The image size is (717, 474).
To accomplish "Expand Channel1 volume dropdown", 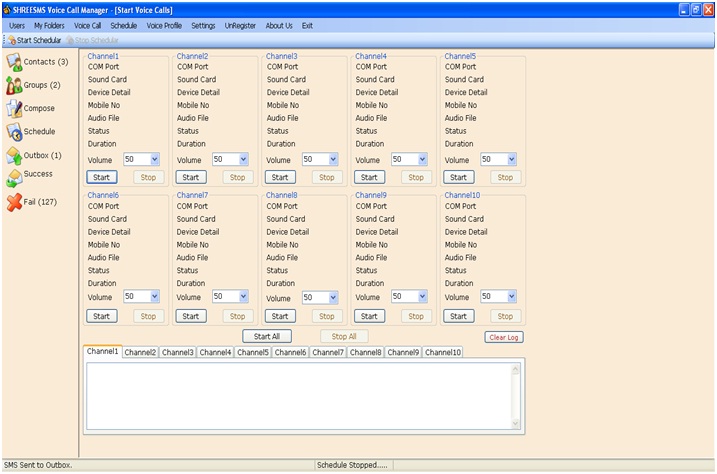I will click(155, 159).
